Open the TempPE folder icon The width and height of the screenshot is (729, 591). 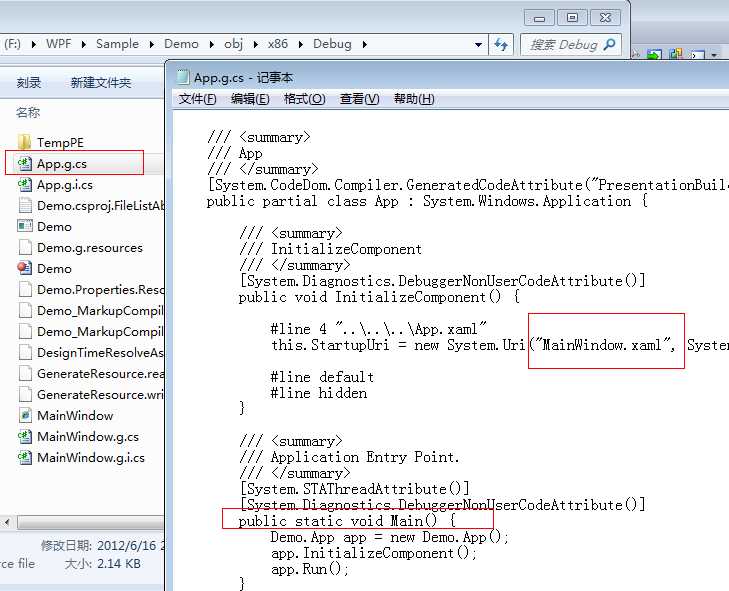(24, 142)
